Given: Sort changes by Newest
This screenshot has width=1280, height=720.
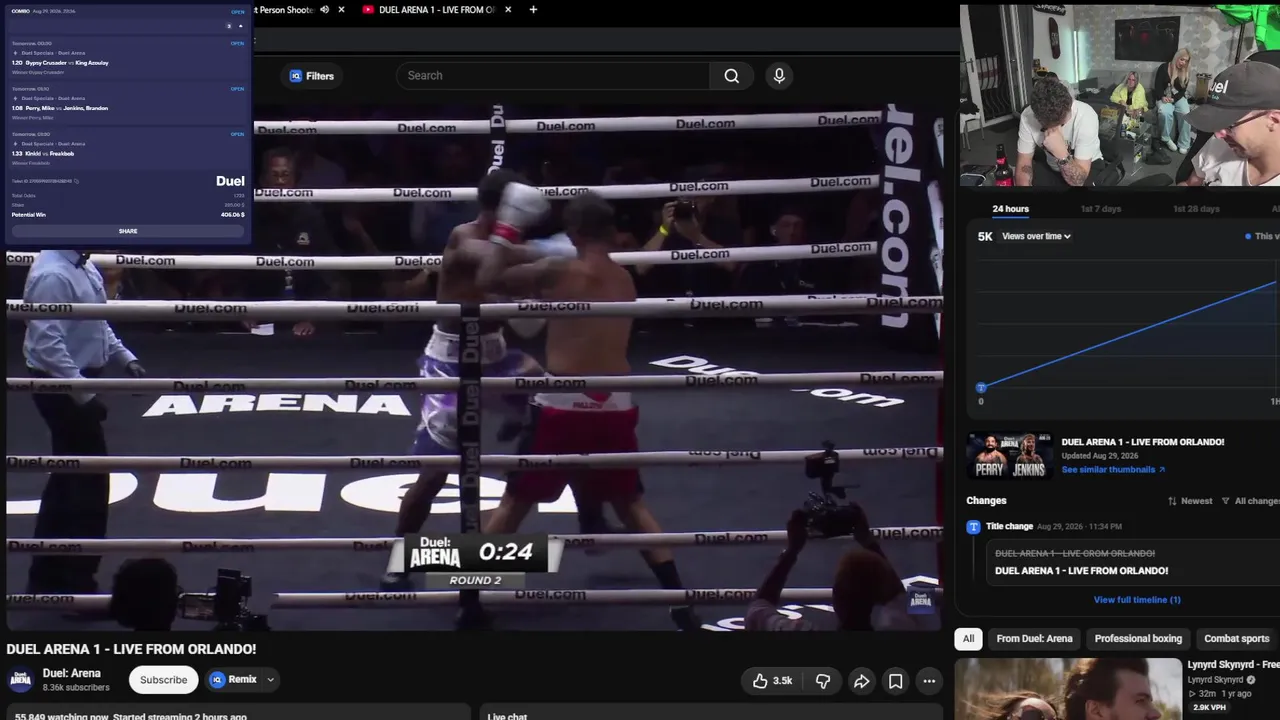Looking at the screenshot, I should [1190, 501].
